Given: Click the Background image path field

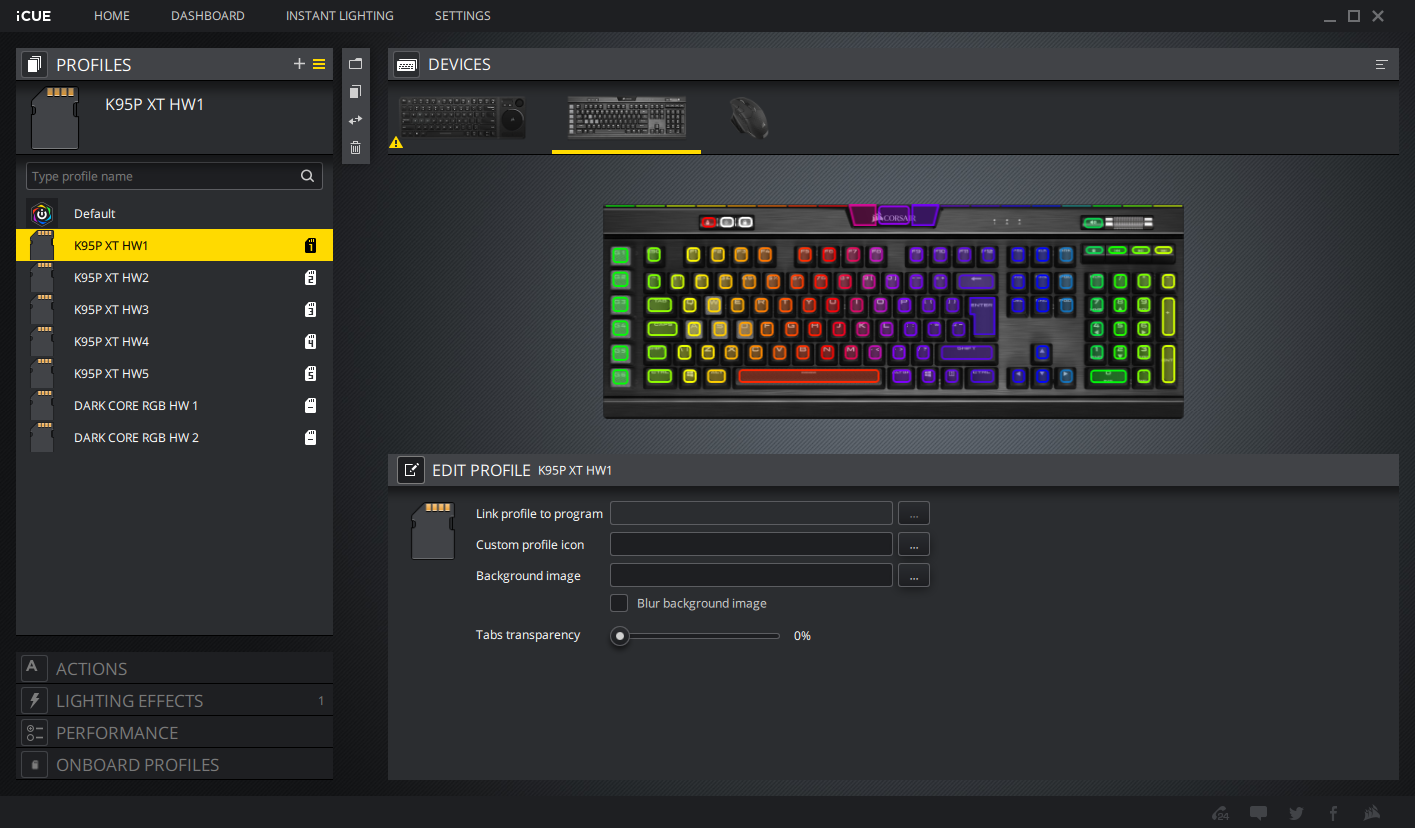Looking at the screenshot, I should pyautogui.click(x=751, y=575).
